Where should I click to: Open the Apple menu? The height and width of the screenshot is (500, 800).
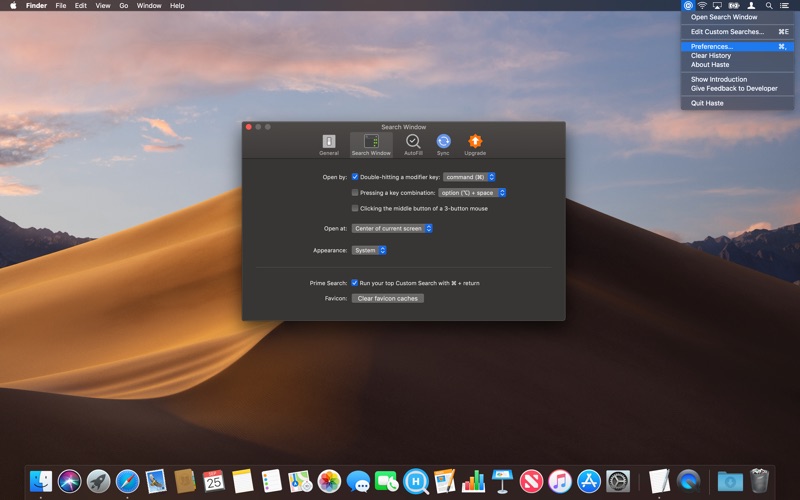pos(13,6)
